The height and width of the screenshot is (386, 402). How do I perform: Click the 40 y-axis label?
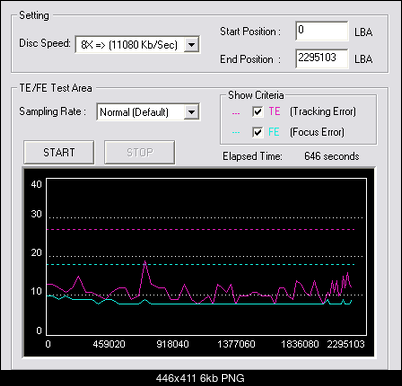(x=36, y=184)
